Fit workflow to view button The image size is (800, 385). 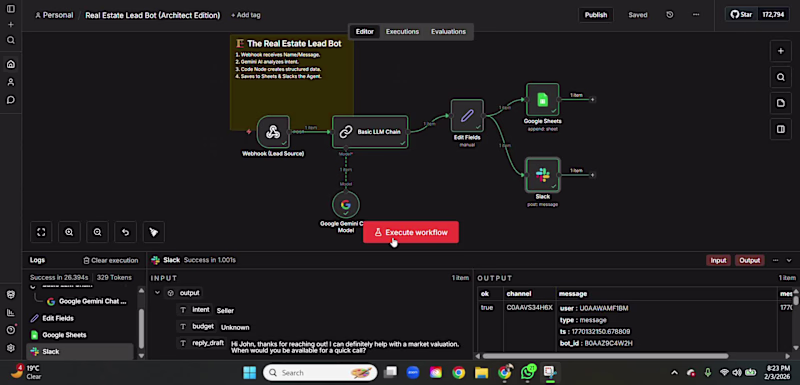point(41,232)
